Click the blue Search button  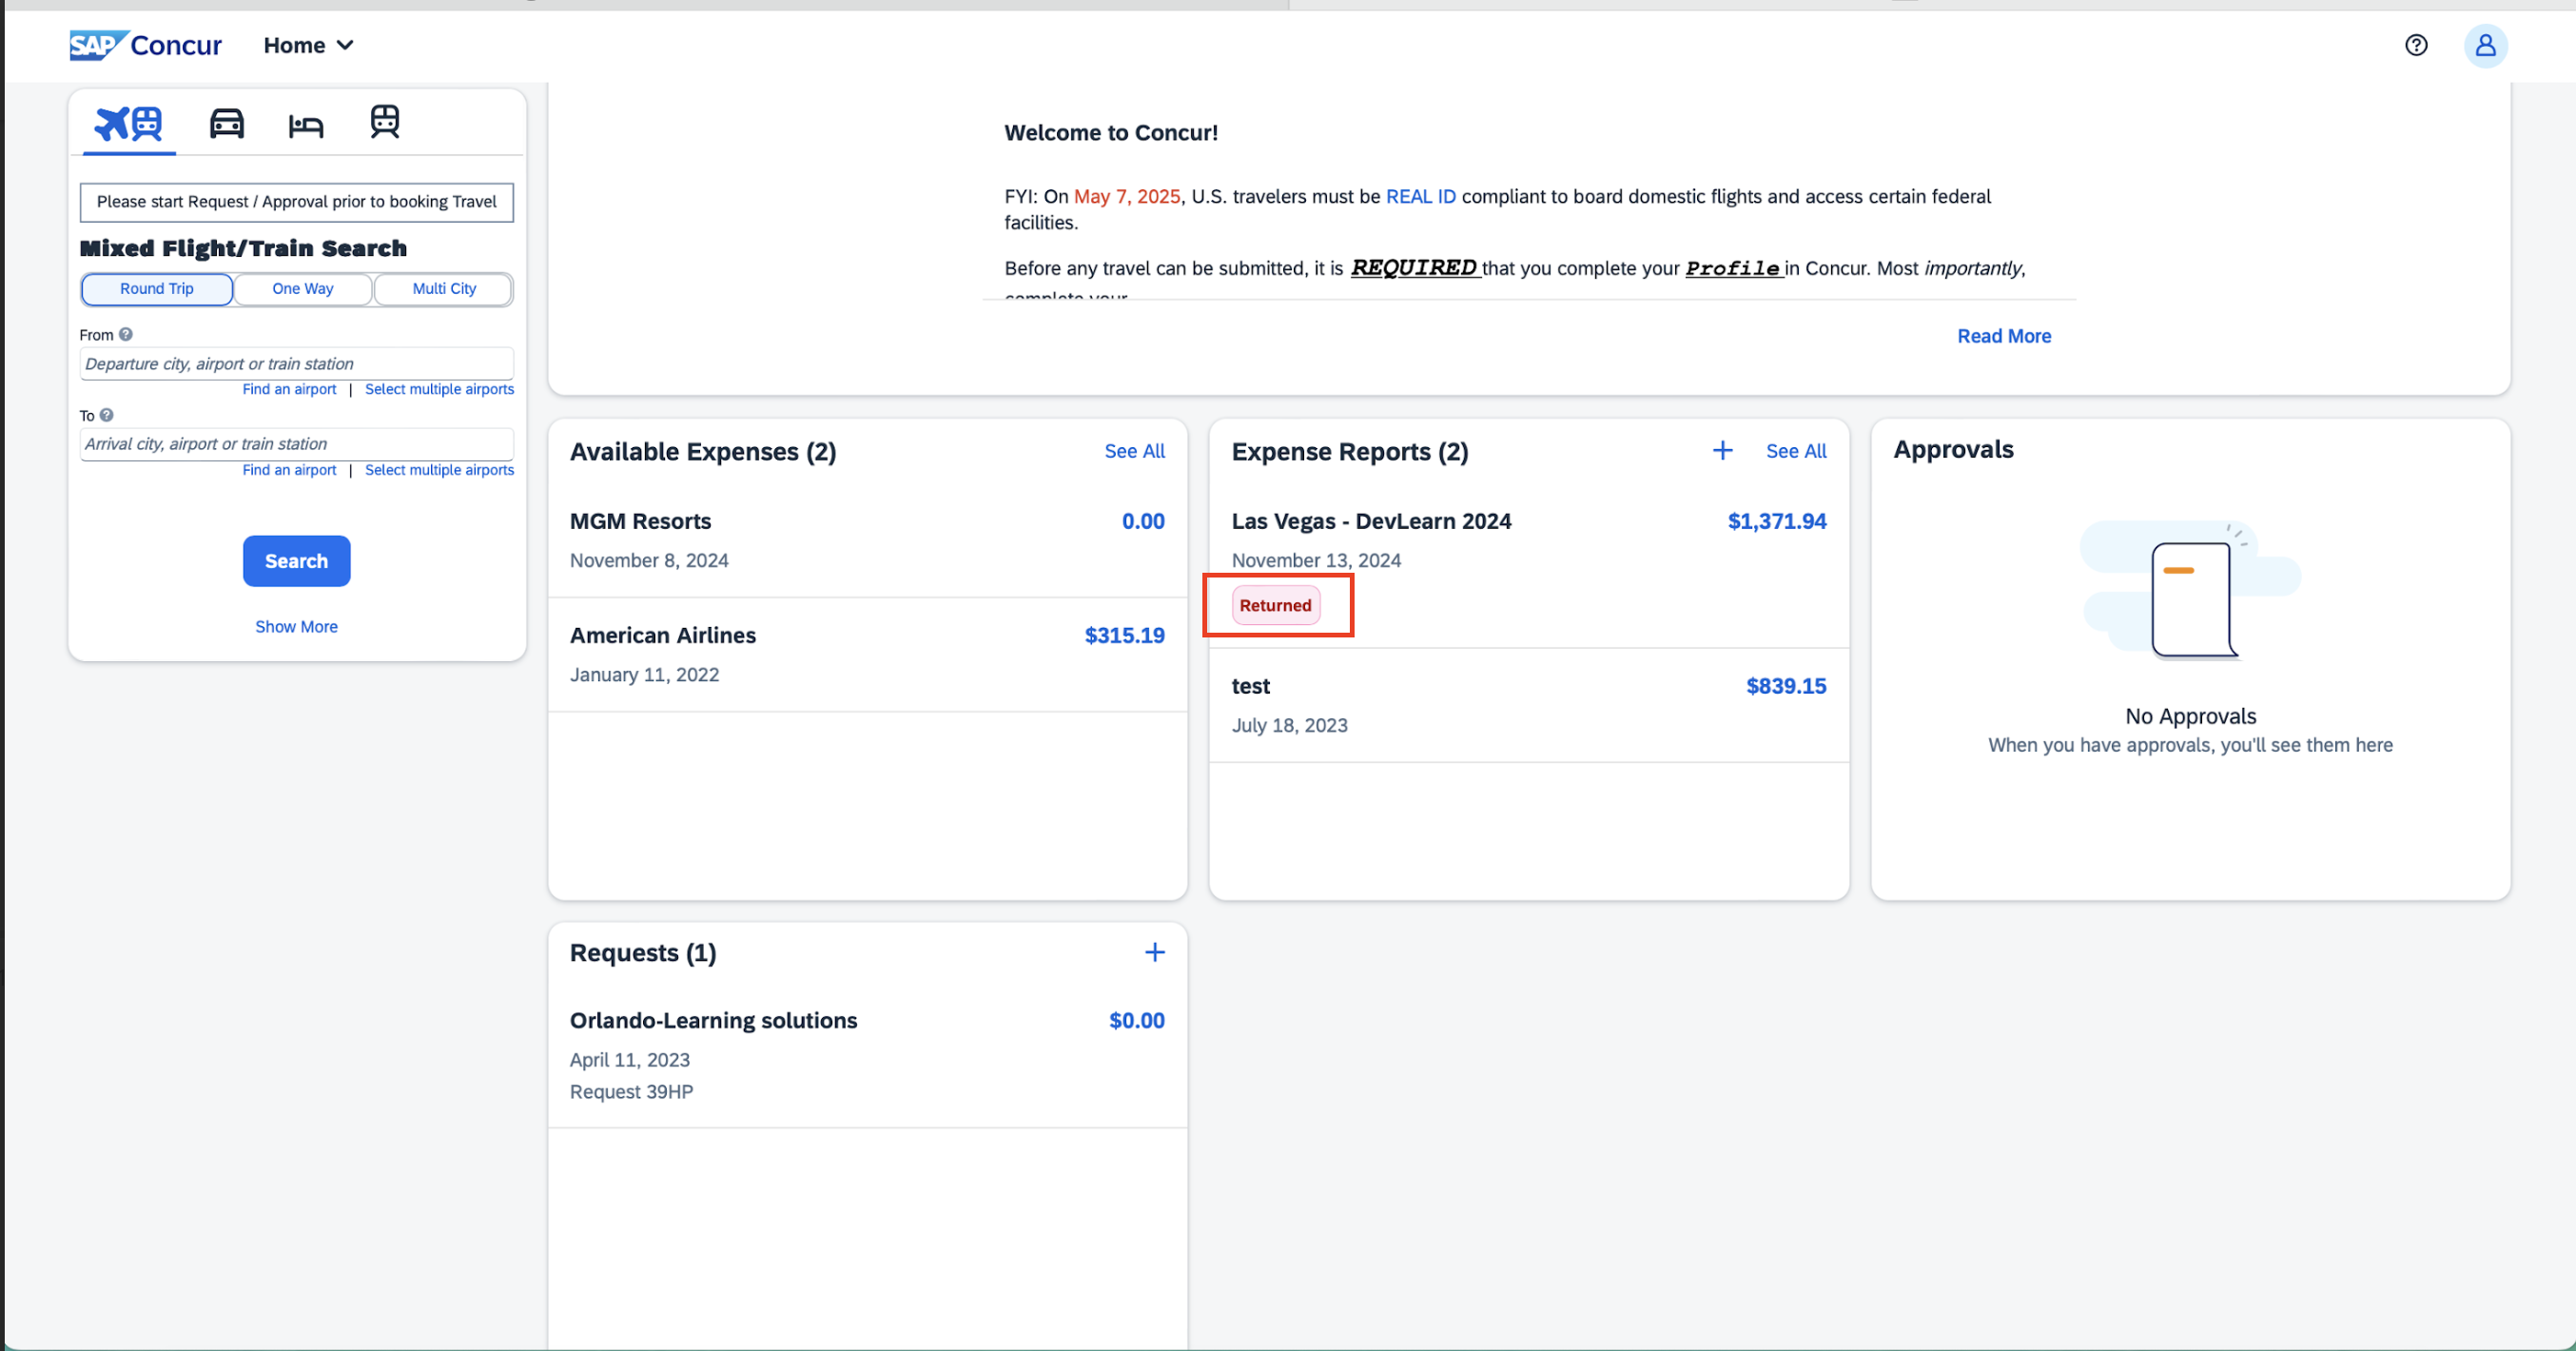pos(296,561)
